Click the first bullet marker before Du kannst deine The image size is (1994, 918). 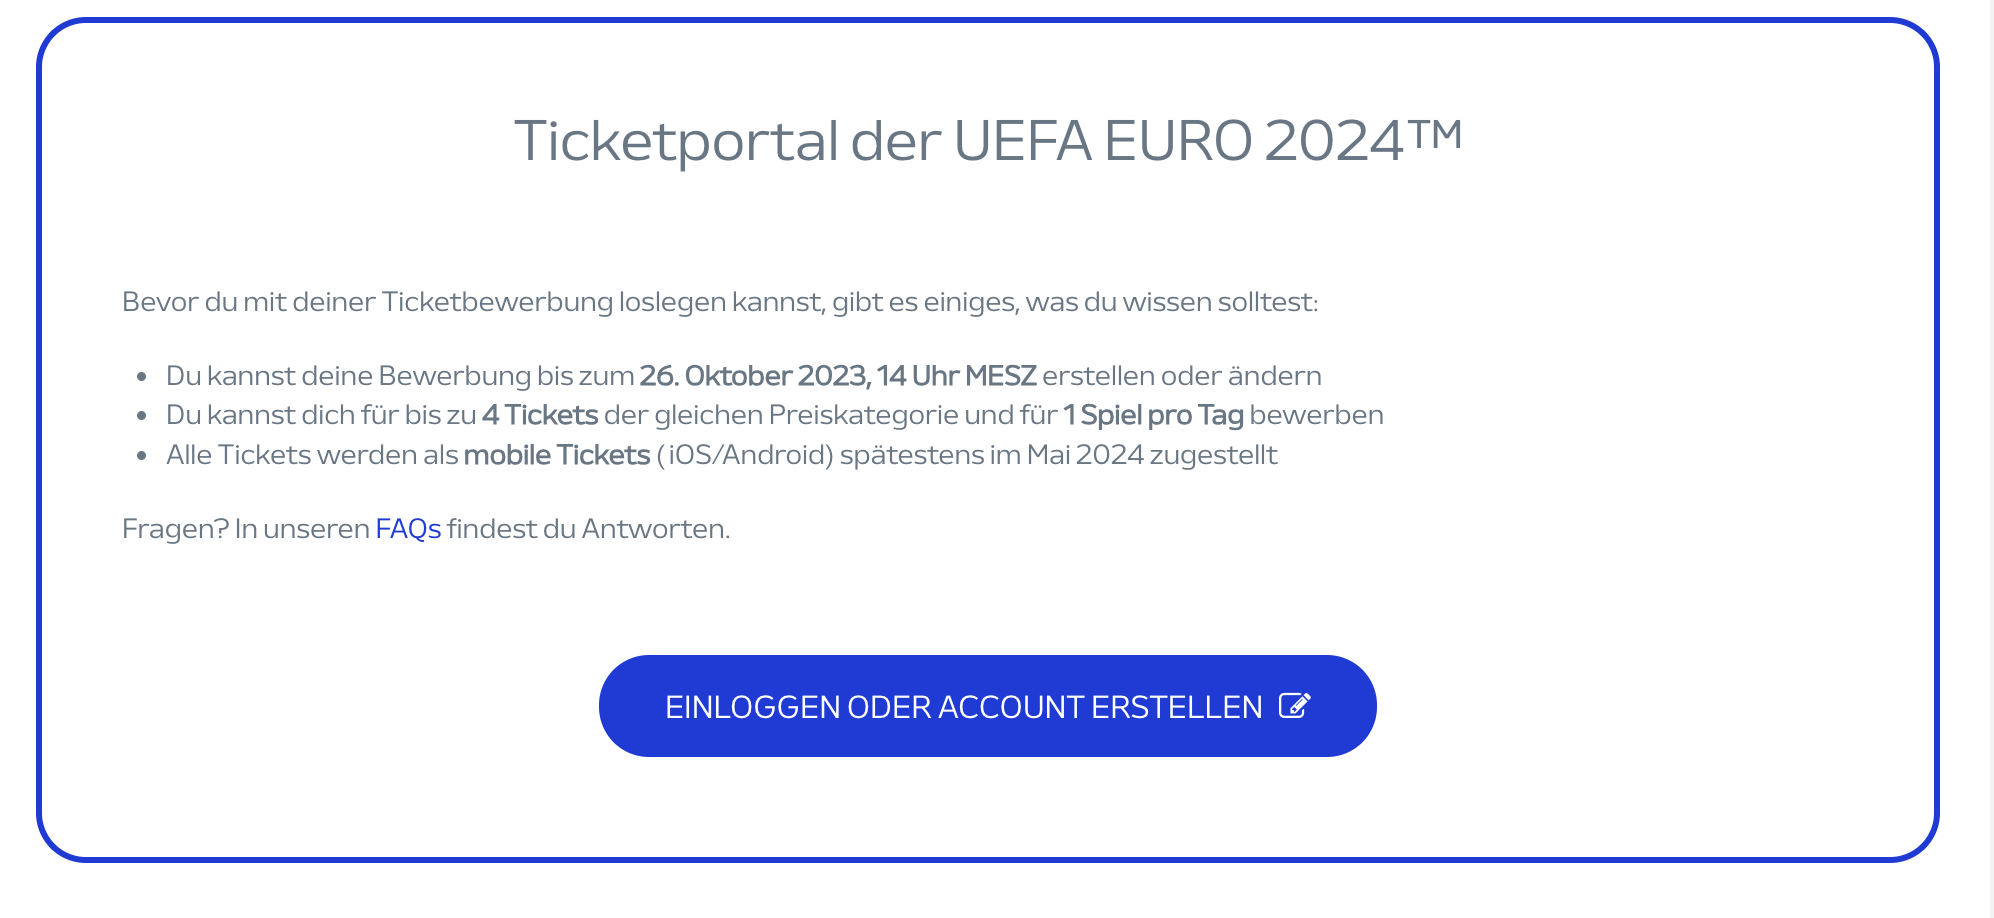click(142, 377)
